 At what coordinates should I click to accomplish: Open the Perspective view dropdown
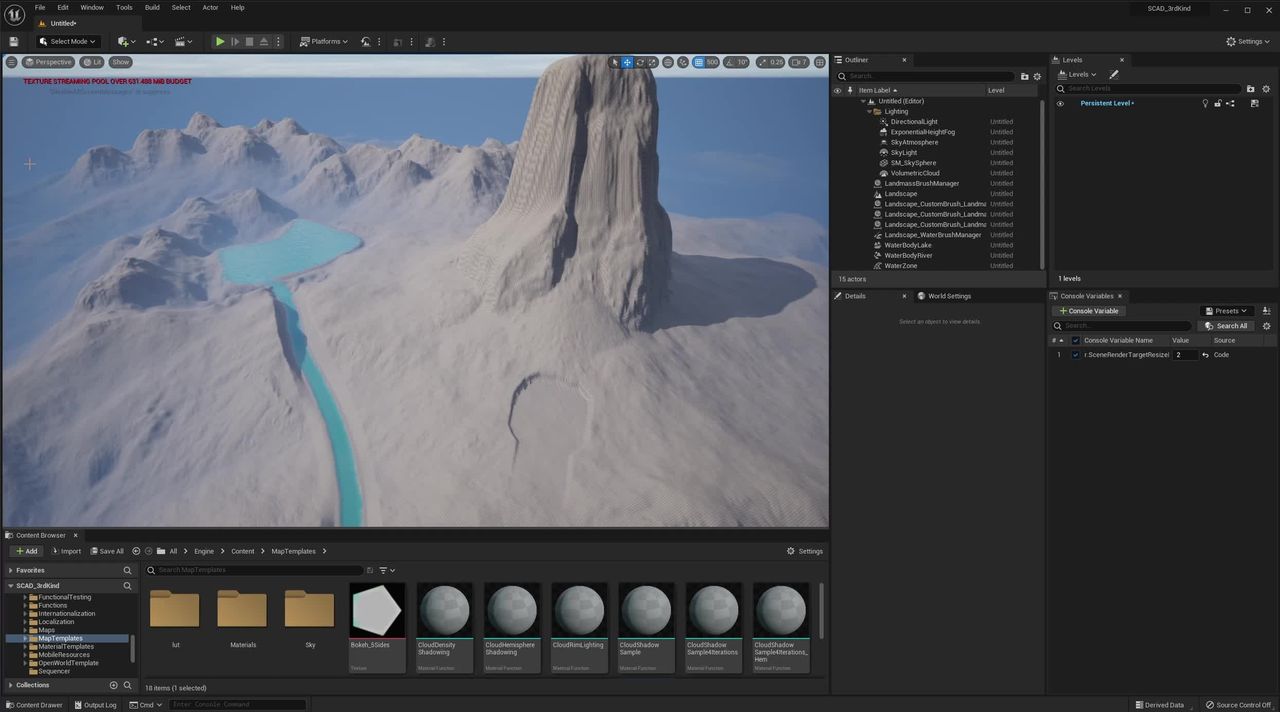pyautogui.click(x=48, y=62)
